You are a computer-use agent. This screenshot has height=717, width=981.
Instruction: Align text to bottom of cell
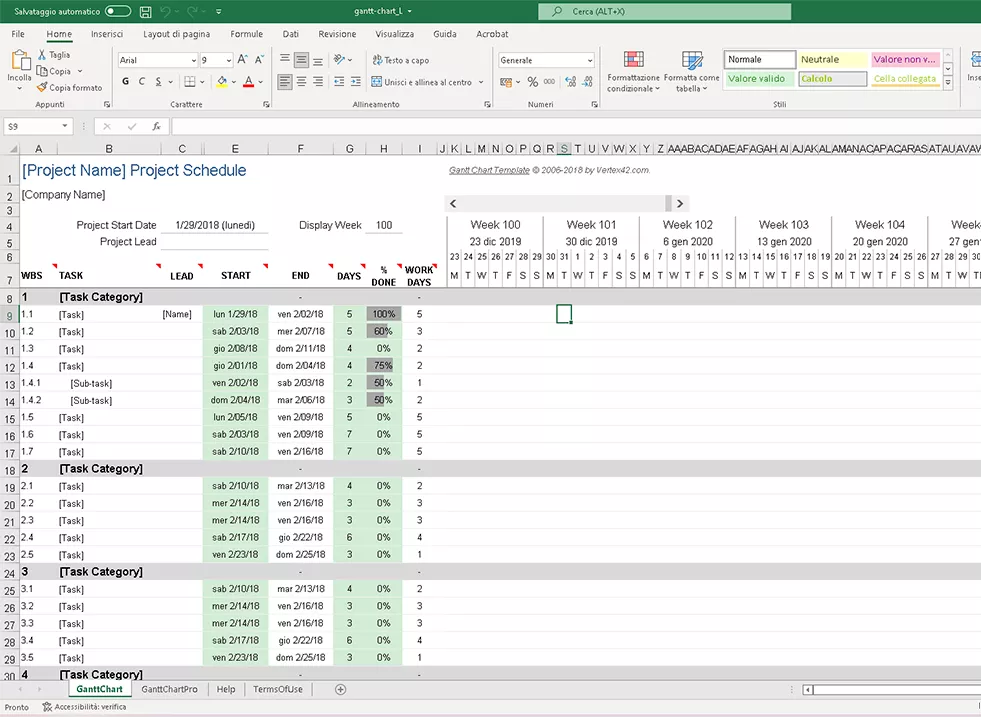[x=318, y=60]
